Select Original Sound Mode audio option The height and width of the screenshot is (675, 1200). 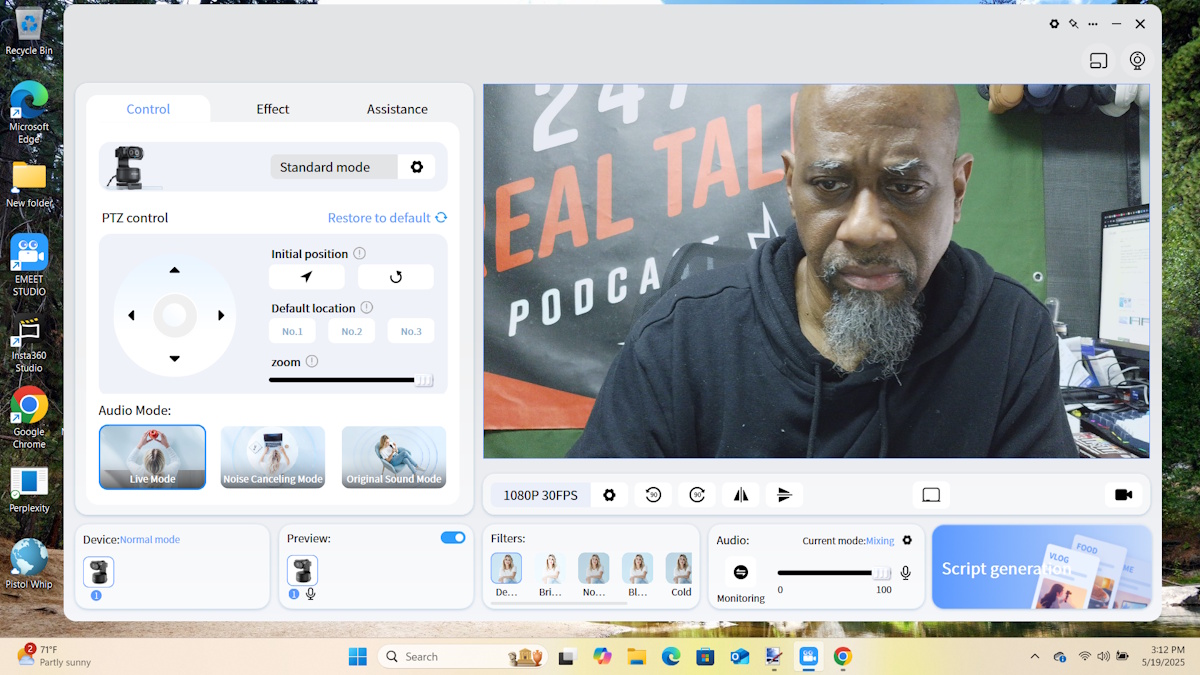tap(394, 457)
